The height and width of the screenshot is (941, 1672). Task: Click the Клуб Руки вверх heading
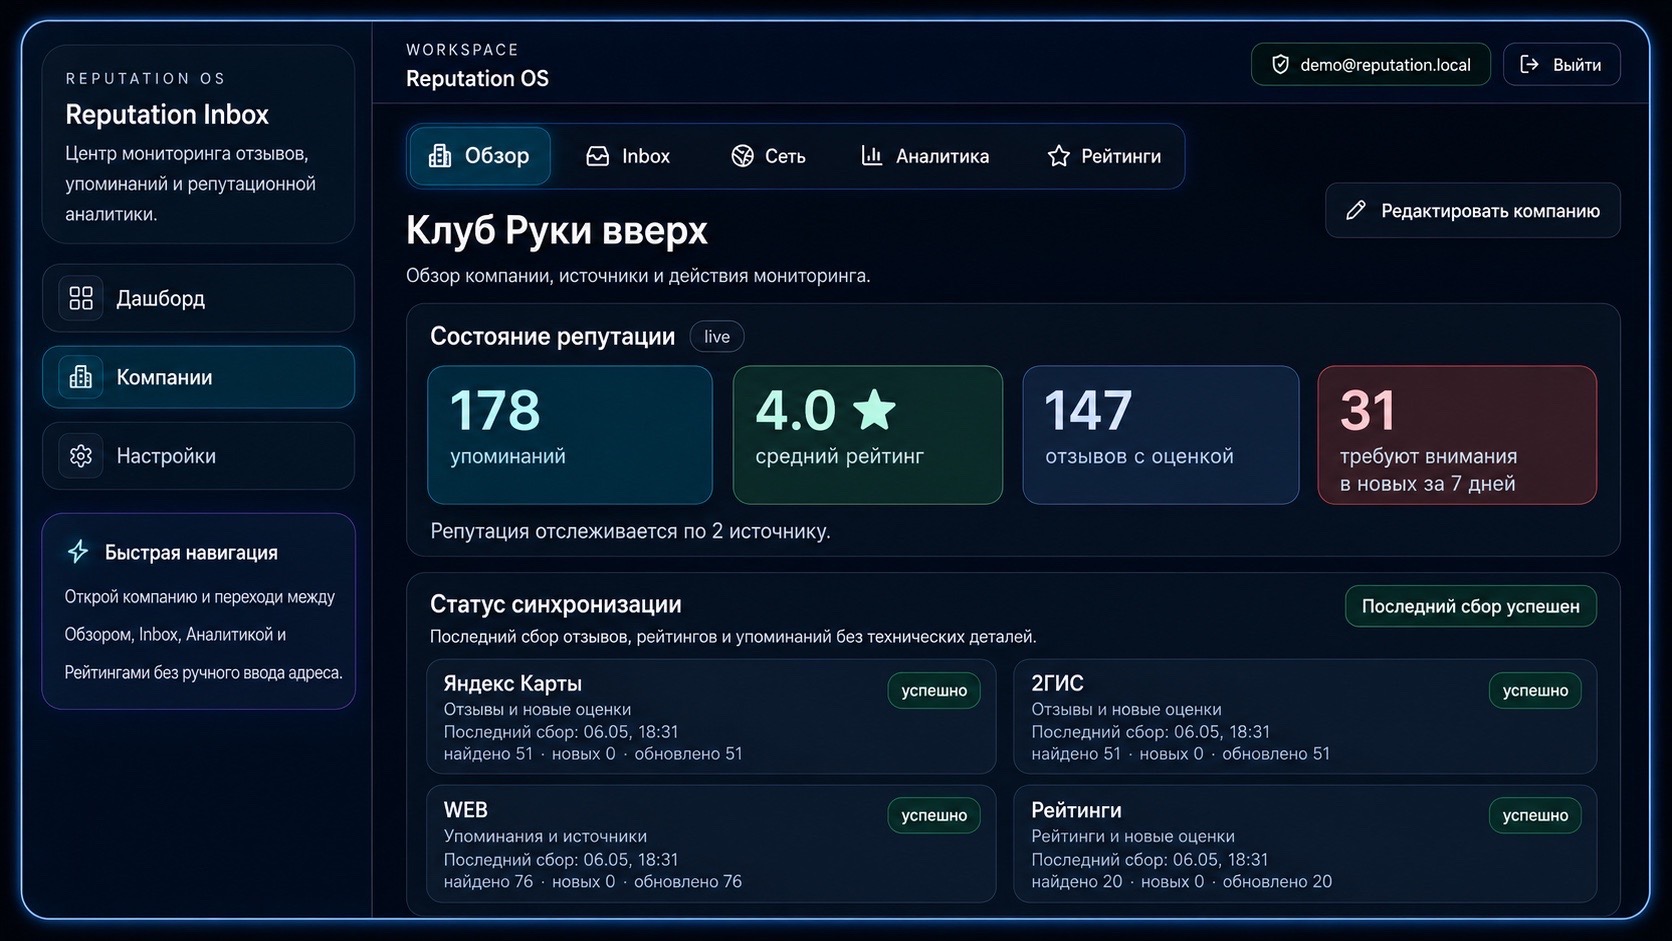coord(557,231)
